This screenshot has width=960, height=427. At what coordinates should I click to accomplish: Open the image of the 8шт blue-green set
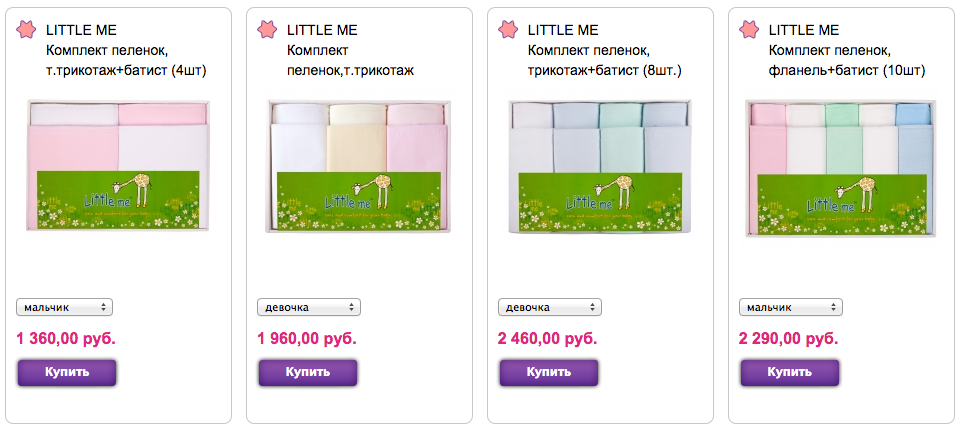[x=600, y=167]
